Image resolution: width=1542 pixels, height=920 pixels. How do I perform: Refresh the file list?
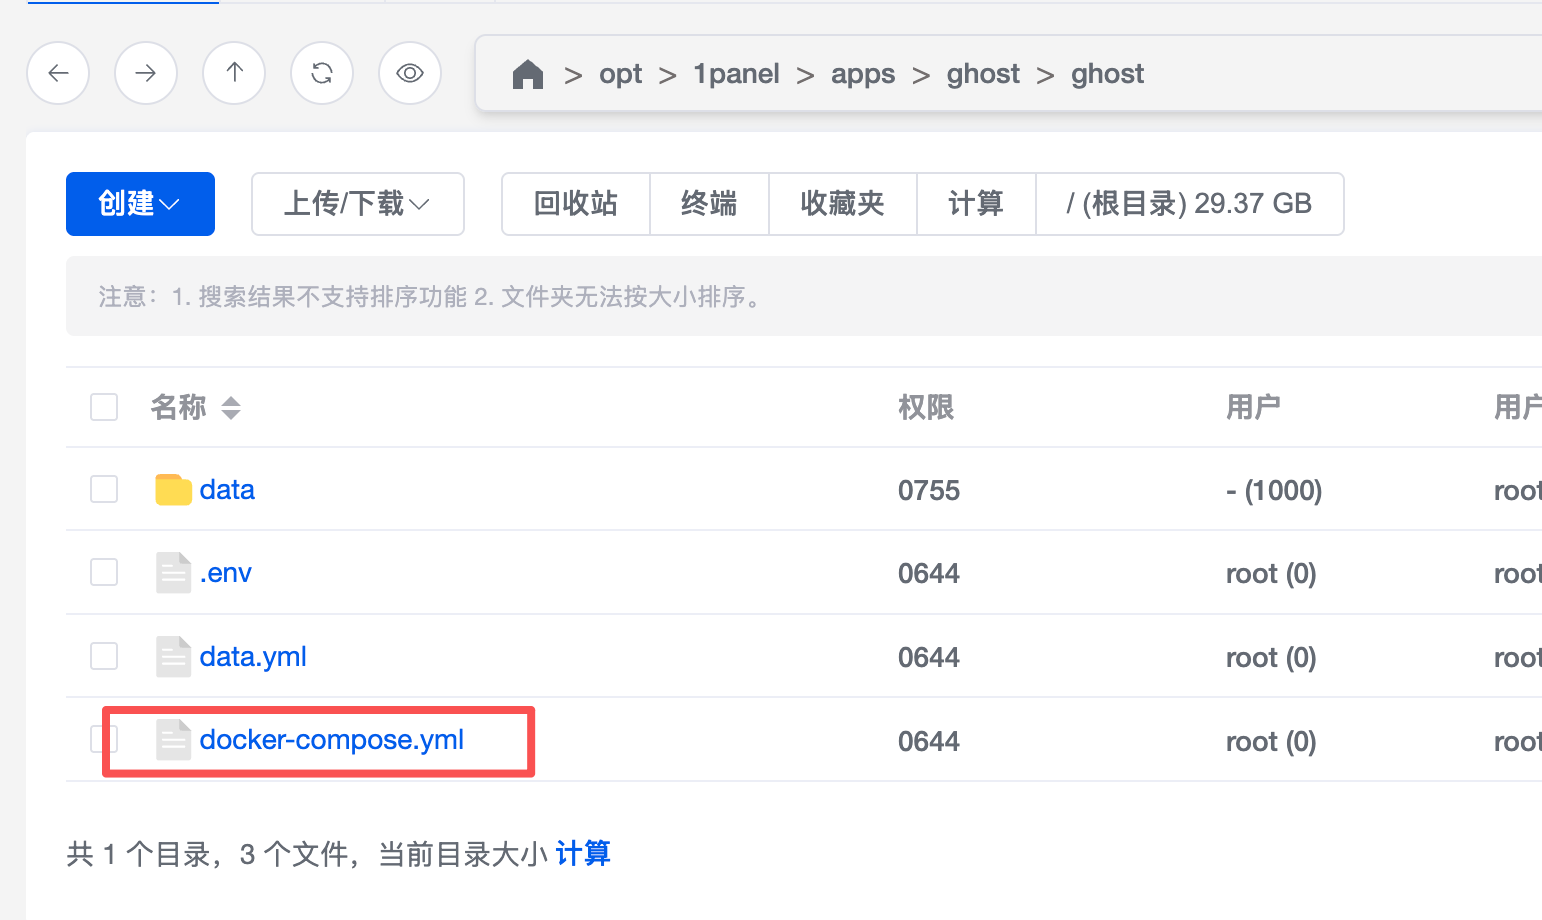pyautogui.click(x=322, y=73)
